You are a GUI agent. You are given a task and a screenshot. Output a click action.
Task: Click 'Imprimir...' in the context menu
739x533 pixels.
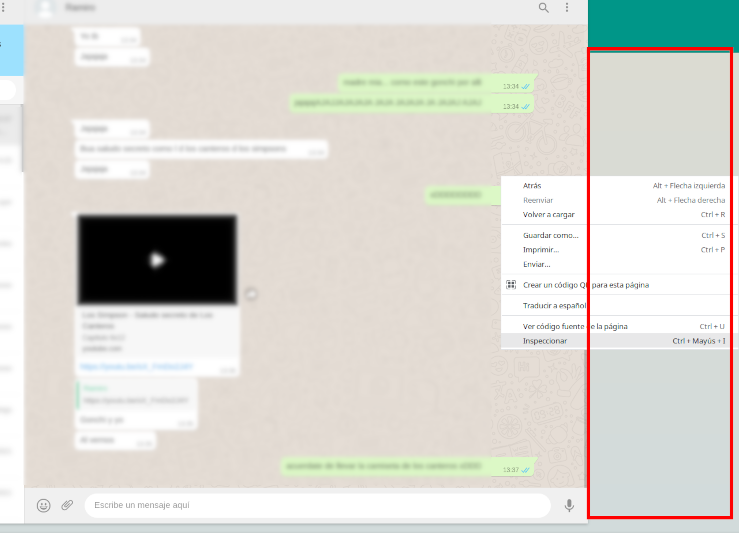(x=541, y=250)
